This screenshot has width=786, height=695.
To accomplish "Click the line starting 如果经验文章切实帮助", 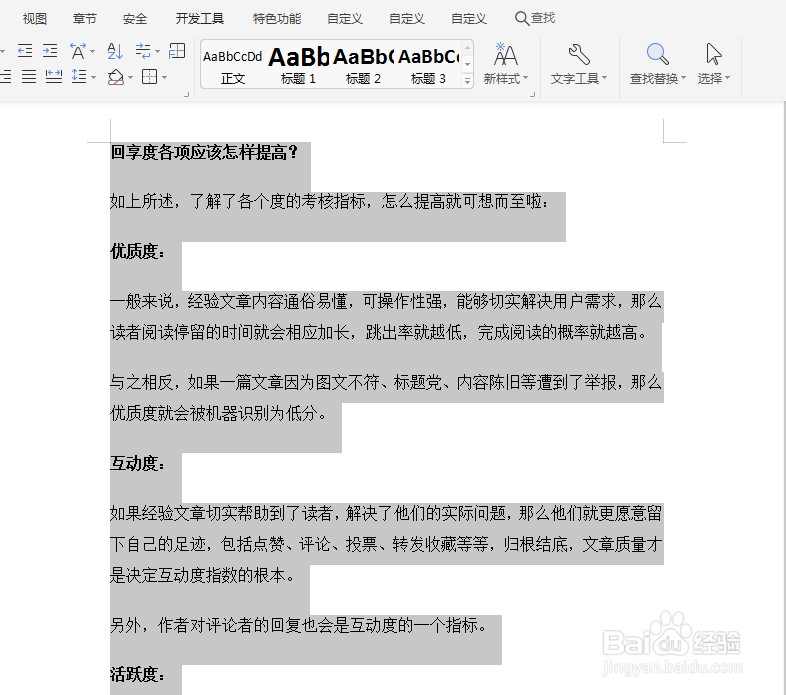I will click(386, 512).
